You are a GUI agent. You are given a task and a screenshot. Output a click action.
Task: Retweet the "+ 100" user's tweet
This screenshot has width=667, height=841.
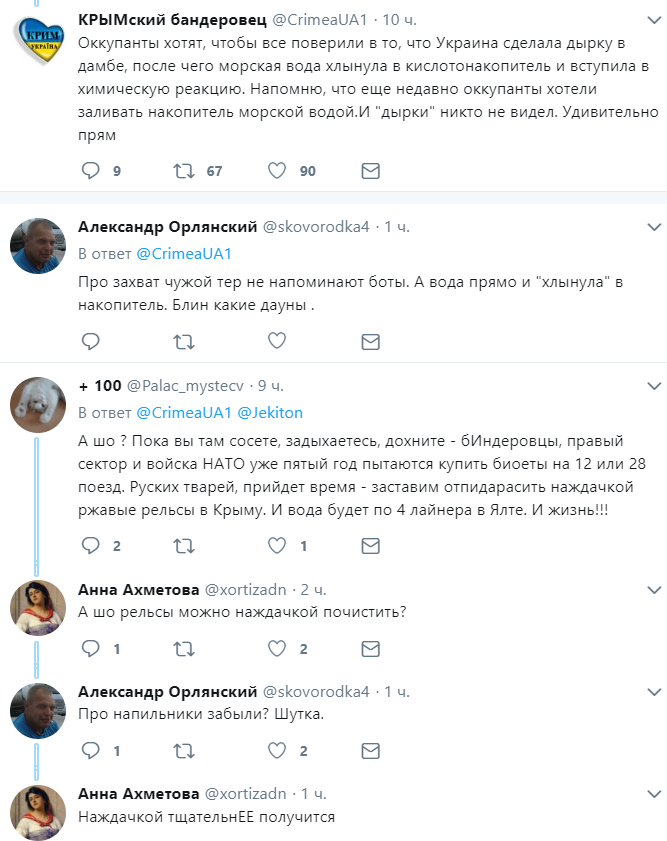pos(184,546)
